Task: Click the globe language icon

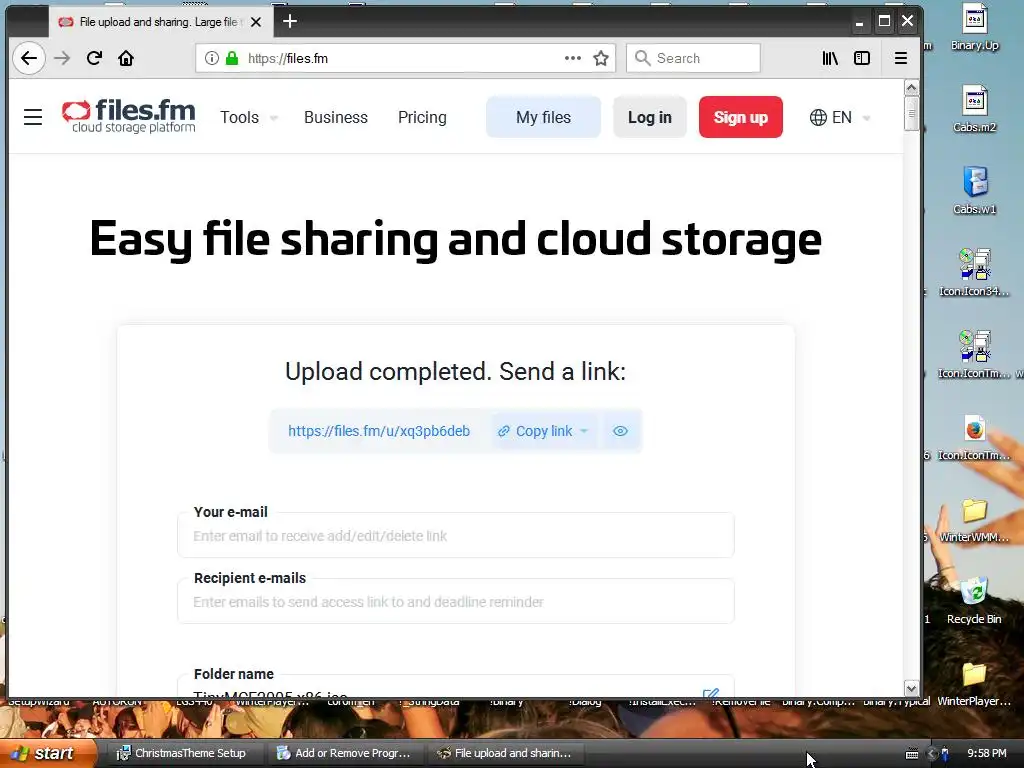Action: (x=818, y=118)
